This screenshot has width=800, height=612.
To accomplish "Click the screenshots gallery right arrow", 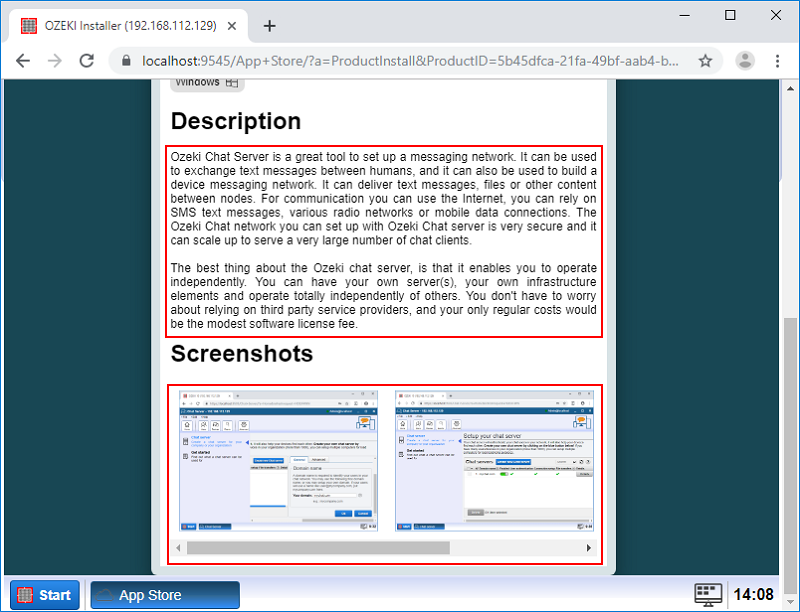I will tap(589, 548).
